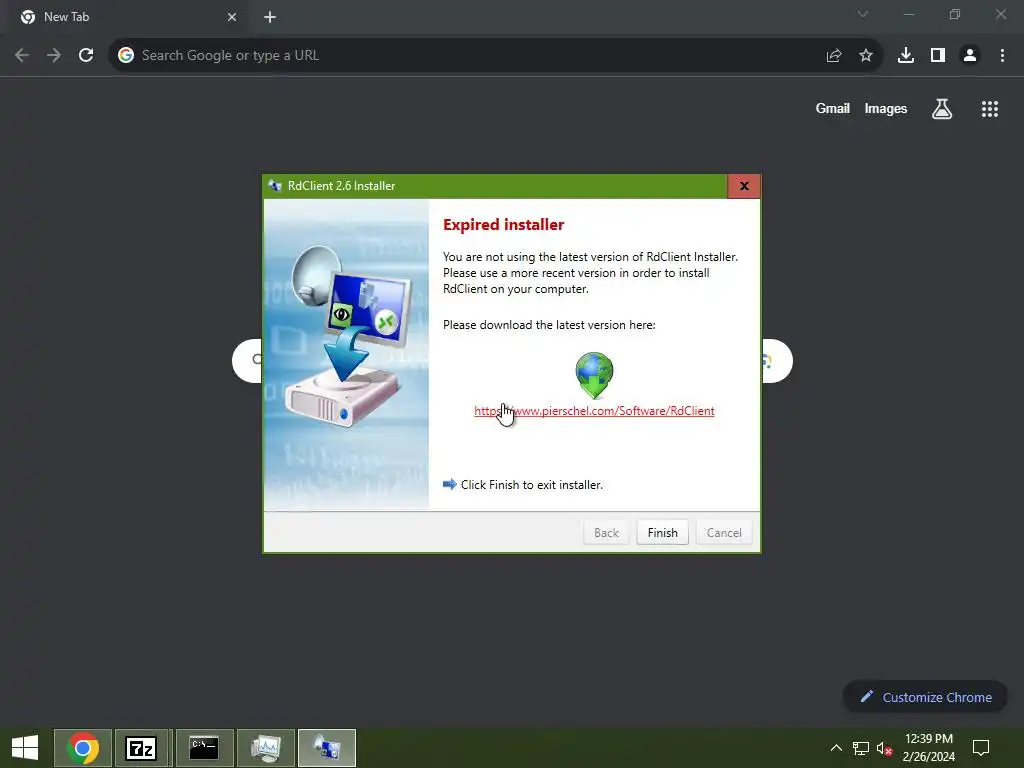Open Gmail link on new tab page
Screen dimensions: 1024x768
[x=833, y=108]
